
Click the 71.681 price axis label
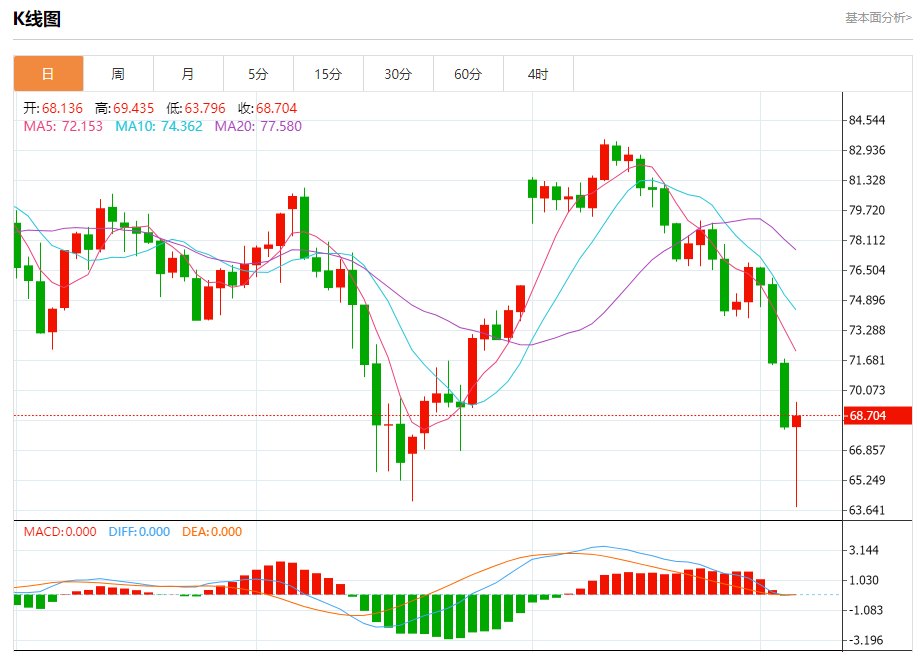coord(867,360)
